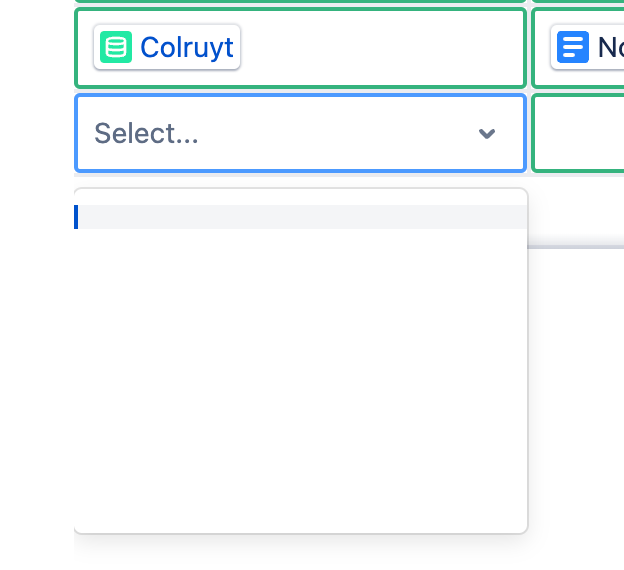Select the empty green cell beside Select...

pyautogui.click(x=578, y=133)
